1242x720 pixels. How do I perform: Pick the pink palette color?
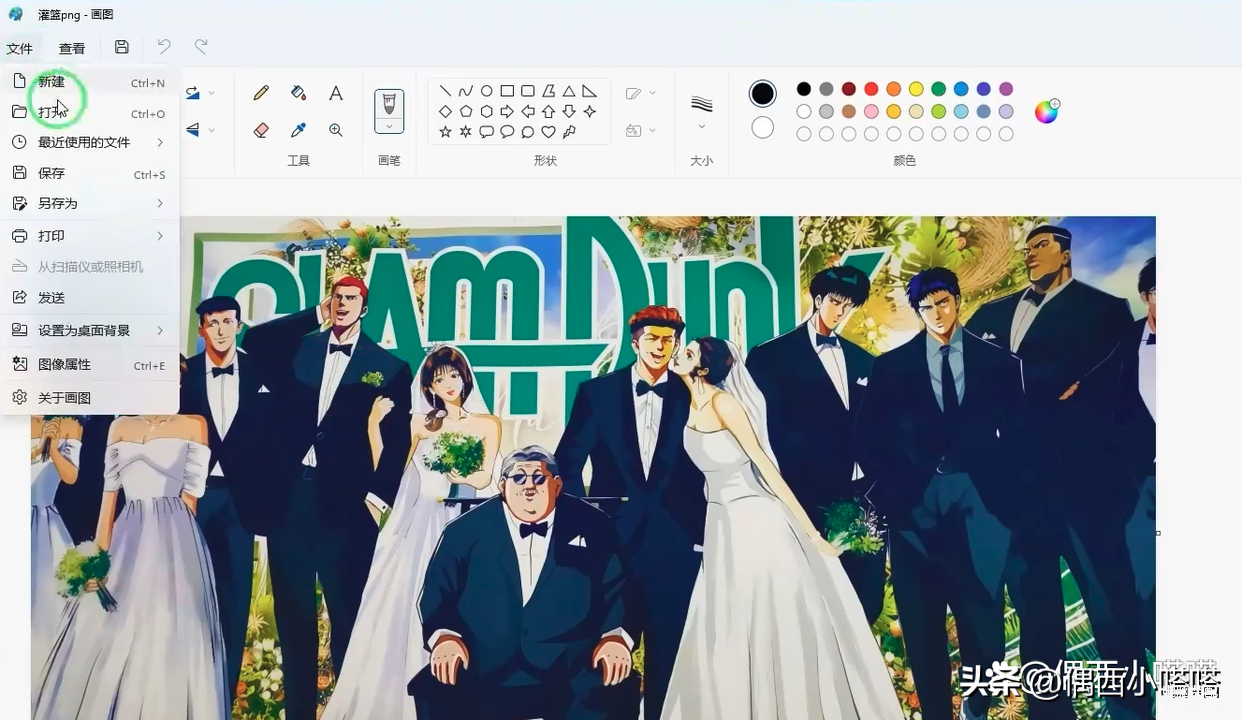[871, 111]
